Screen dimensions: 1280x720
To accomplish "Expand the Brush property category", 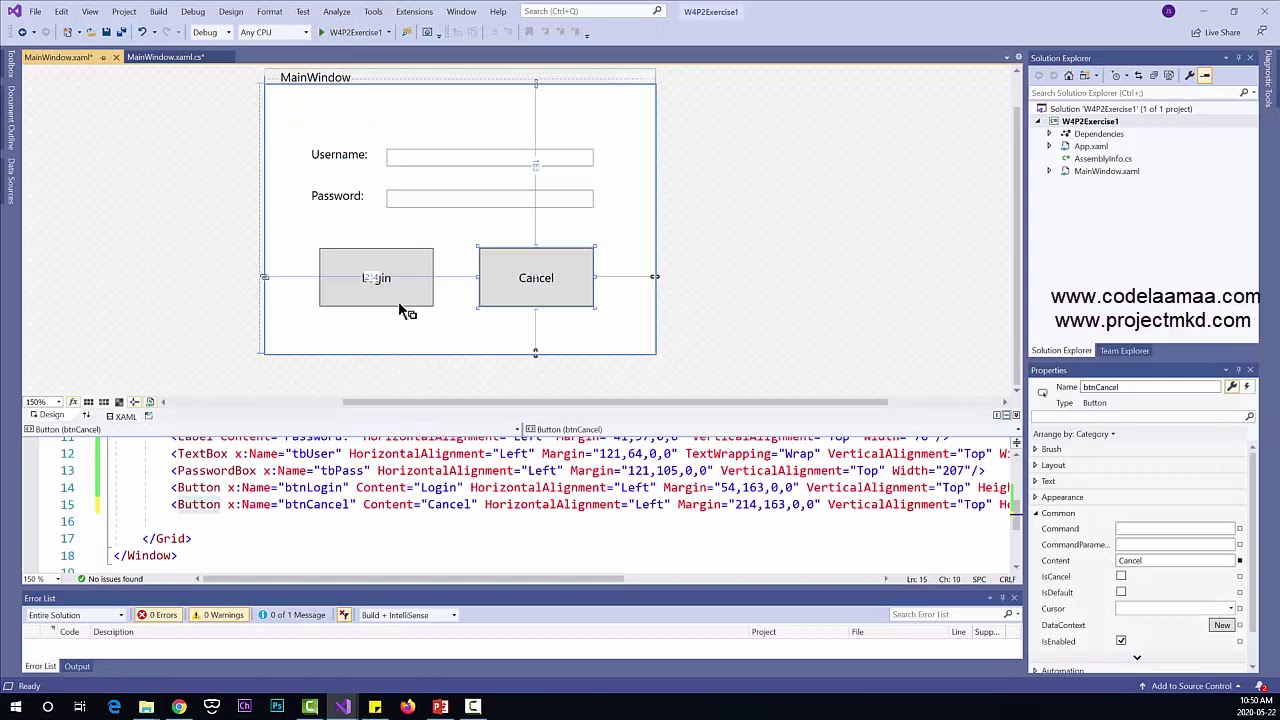I will (1035, 449).
